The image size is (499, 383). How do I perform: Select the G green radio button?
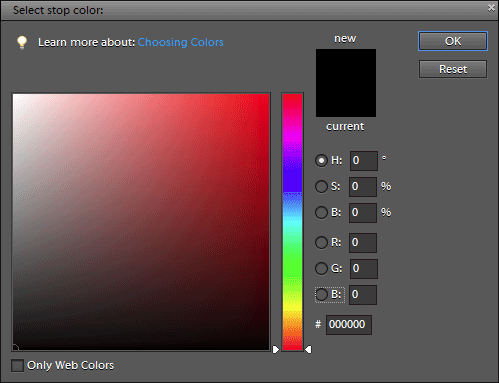click(x=321, y=268)
